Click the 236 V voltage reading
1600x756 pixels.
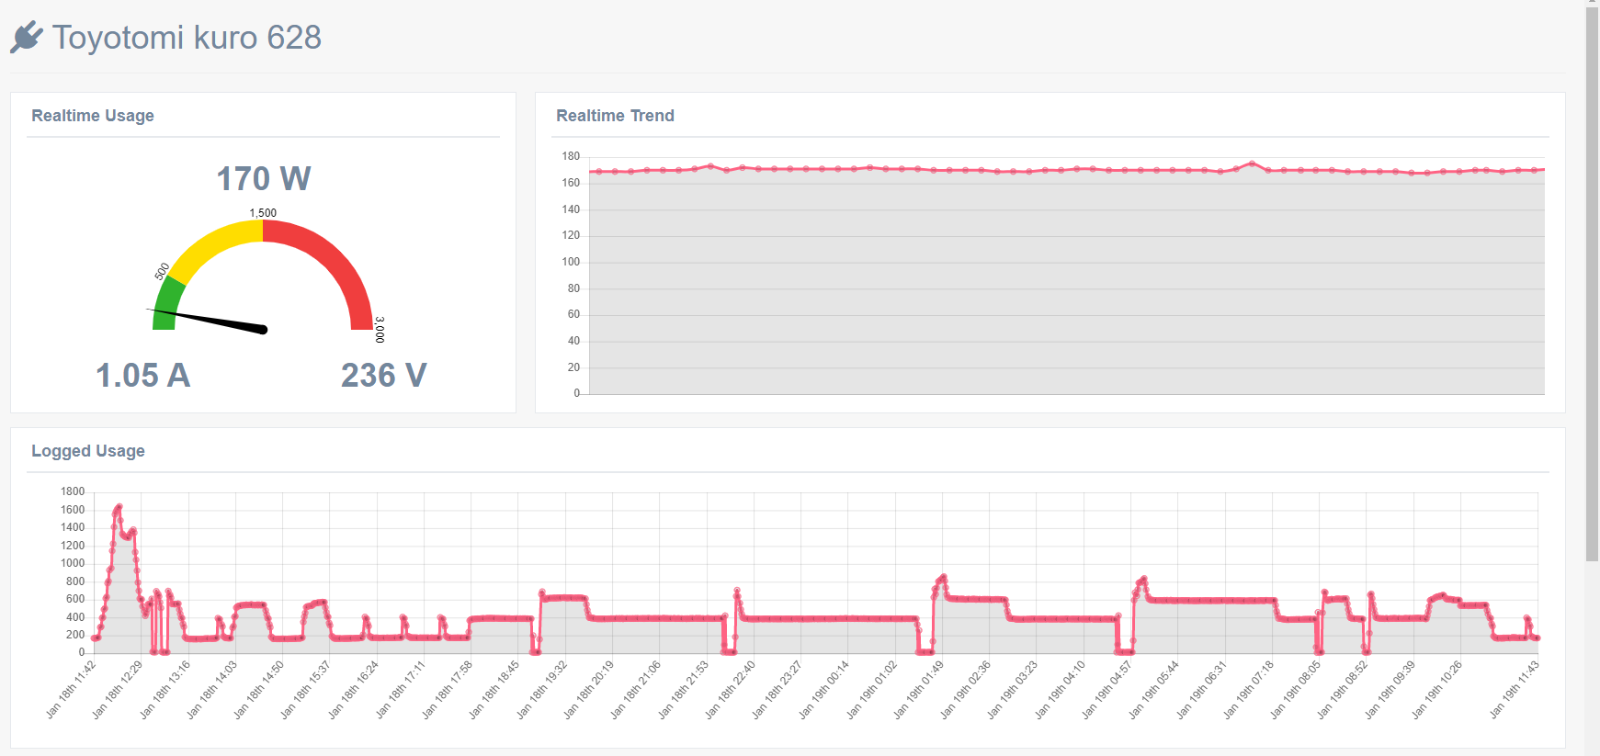(x=384, y=375)
